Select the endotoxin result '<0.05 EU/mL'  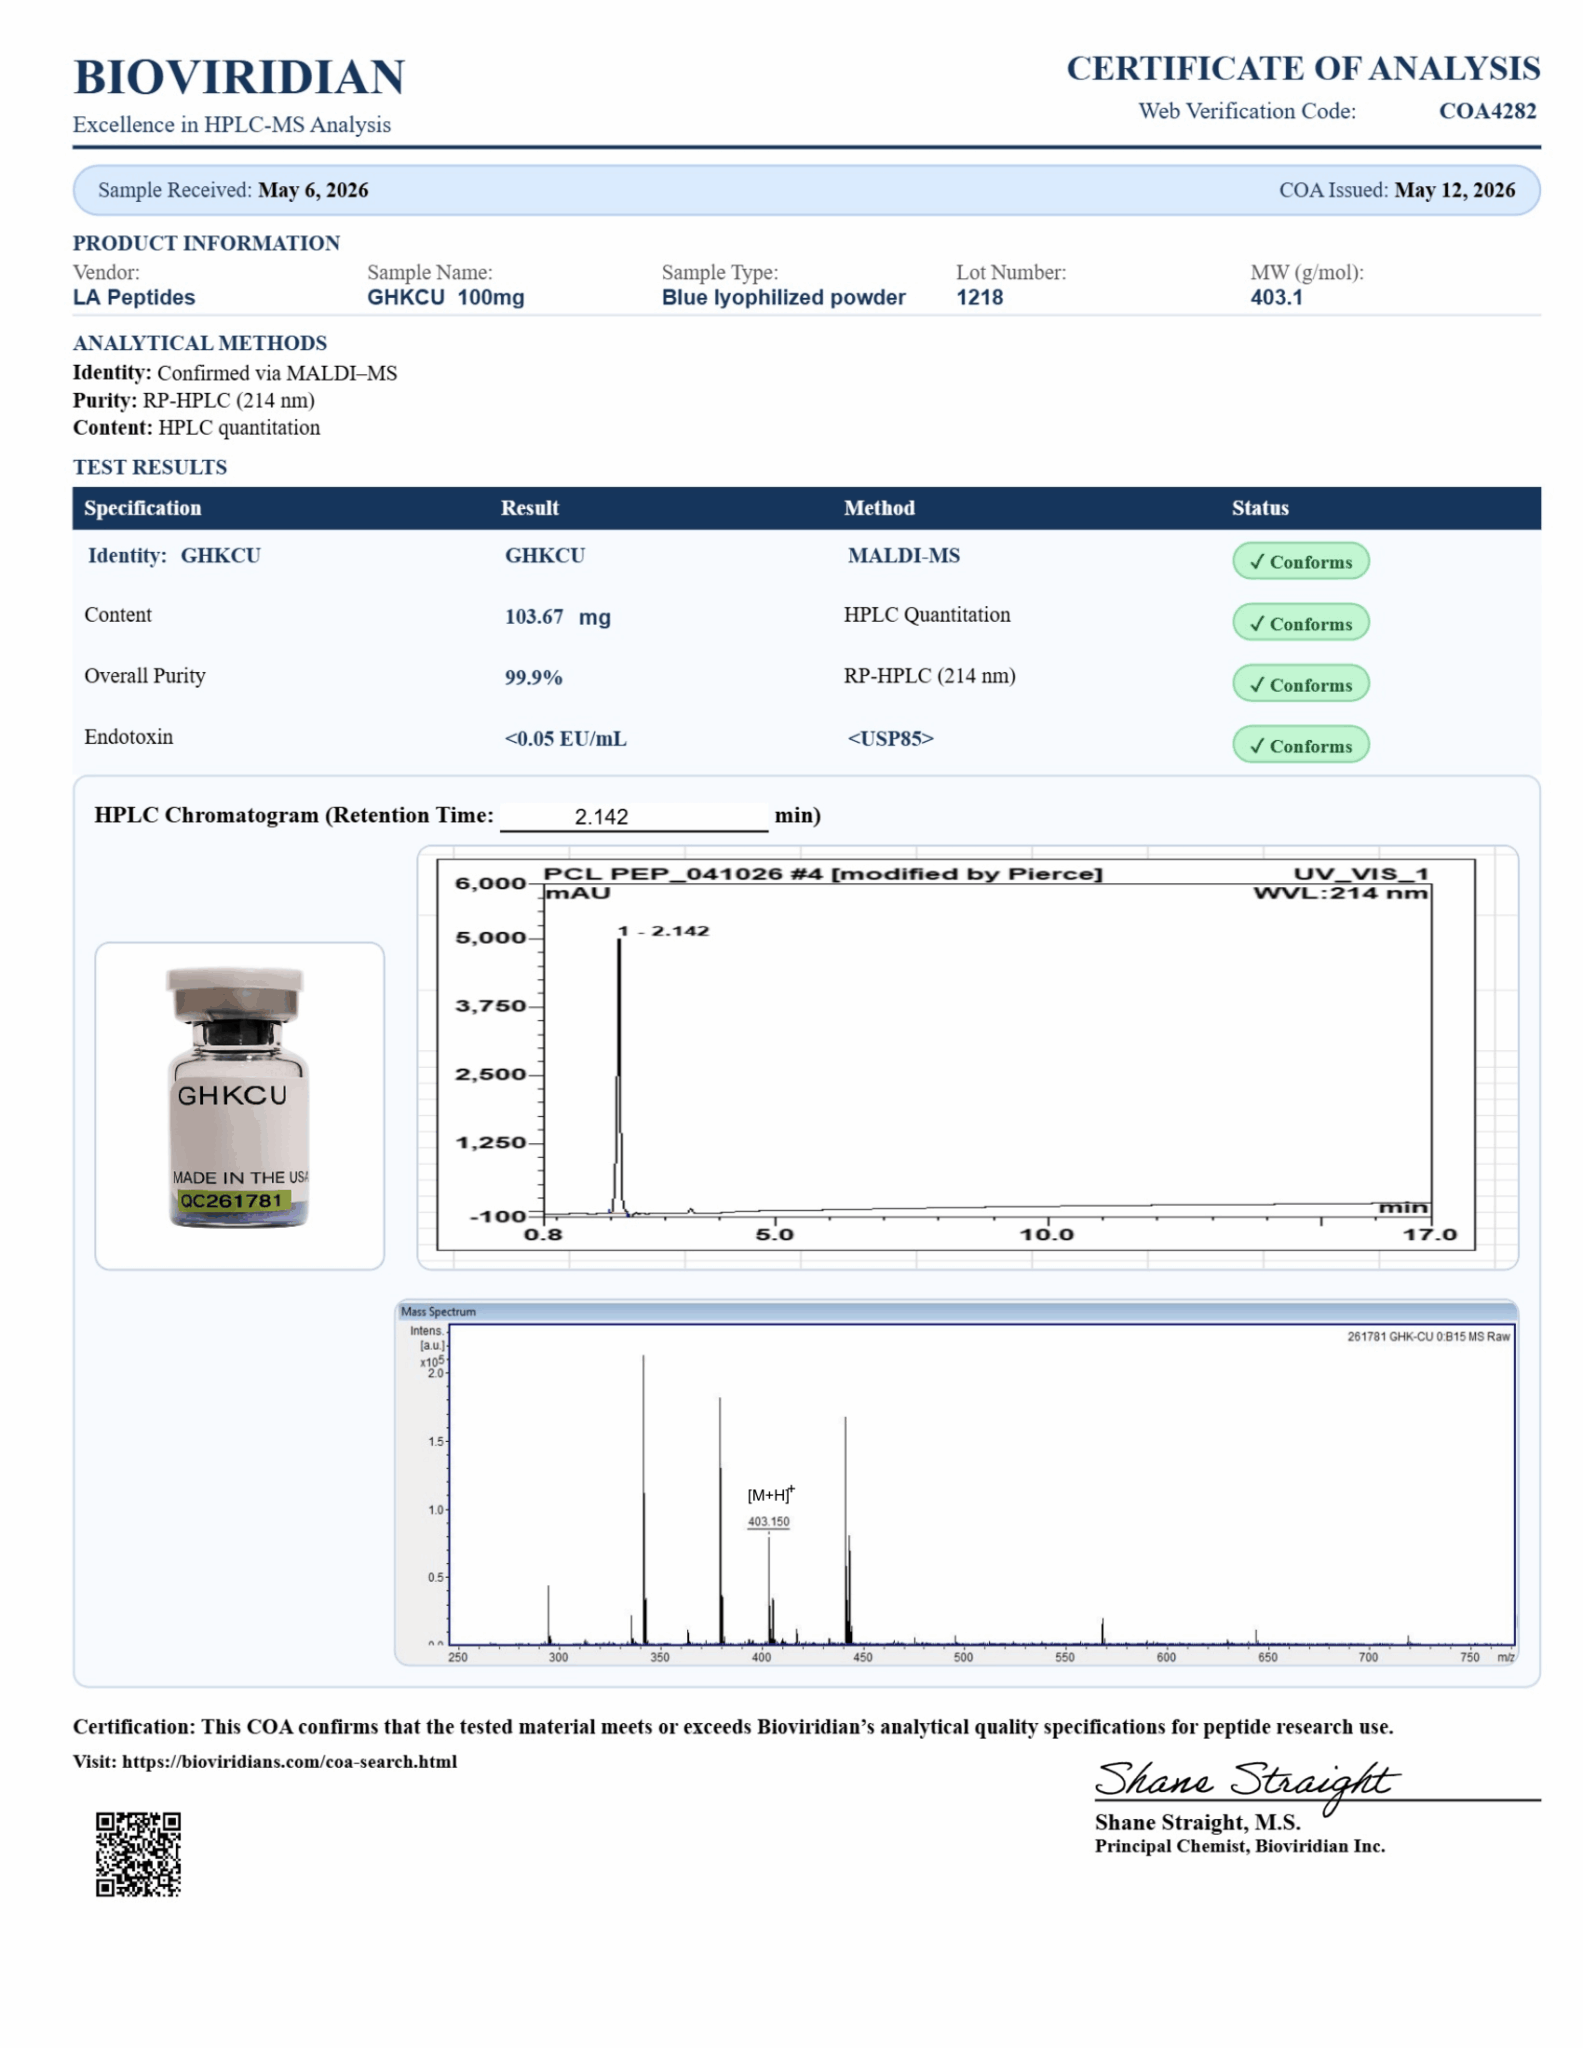[x=566, y=739]
